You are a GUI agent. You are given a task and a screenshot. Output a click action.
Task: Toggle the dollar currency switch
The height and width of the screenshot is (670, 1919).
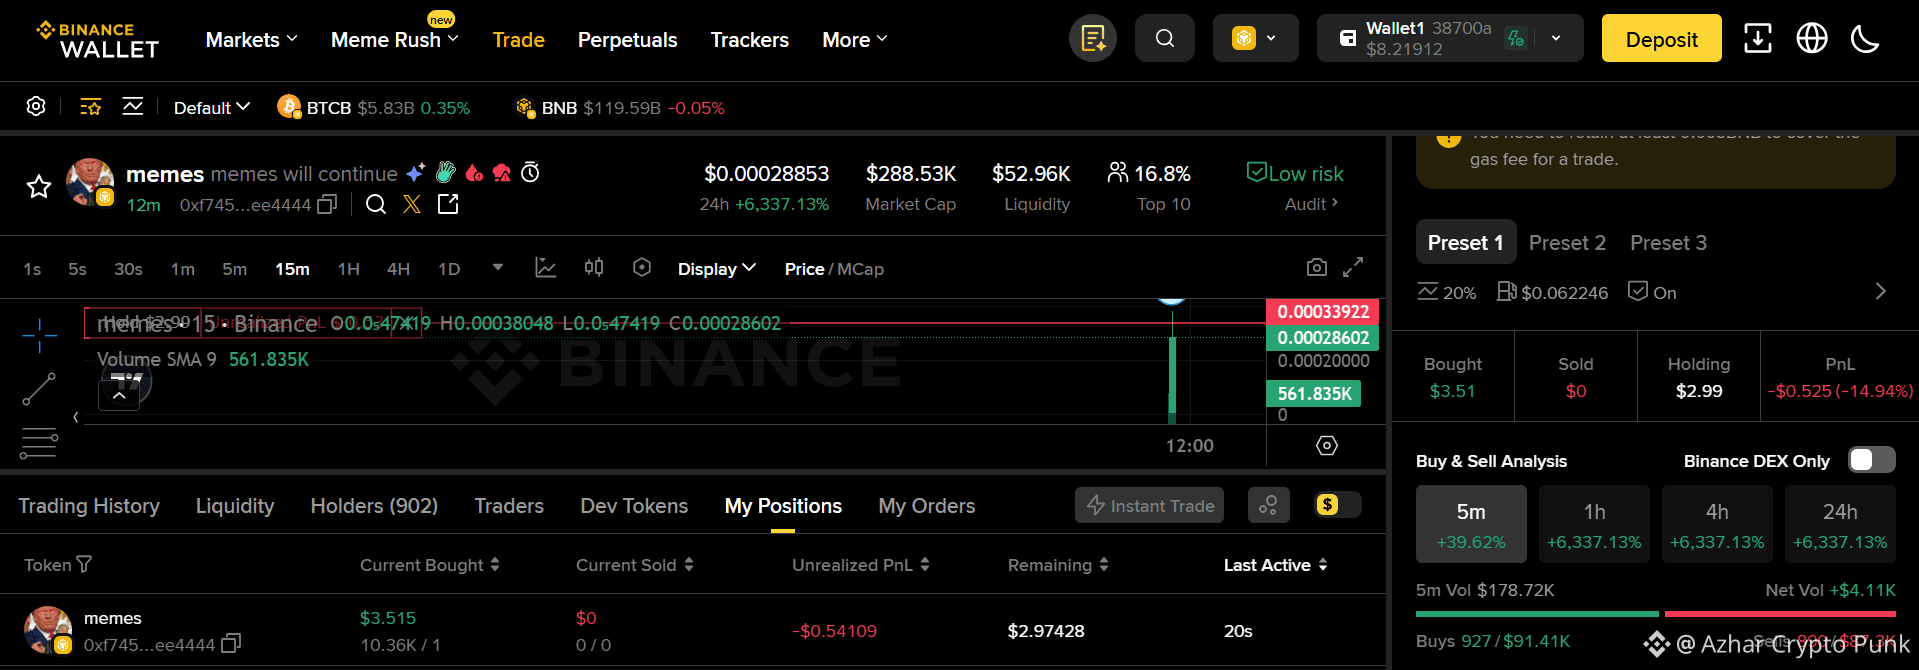(1337, 505)
